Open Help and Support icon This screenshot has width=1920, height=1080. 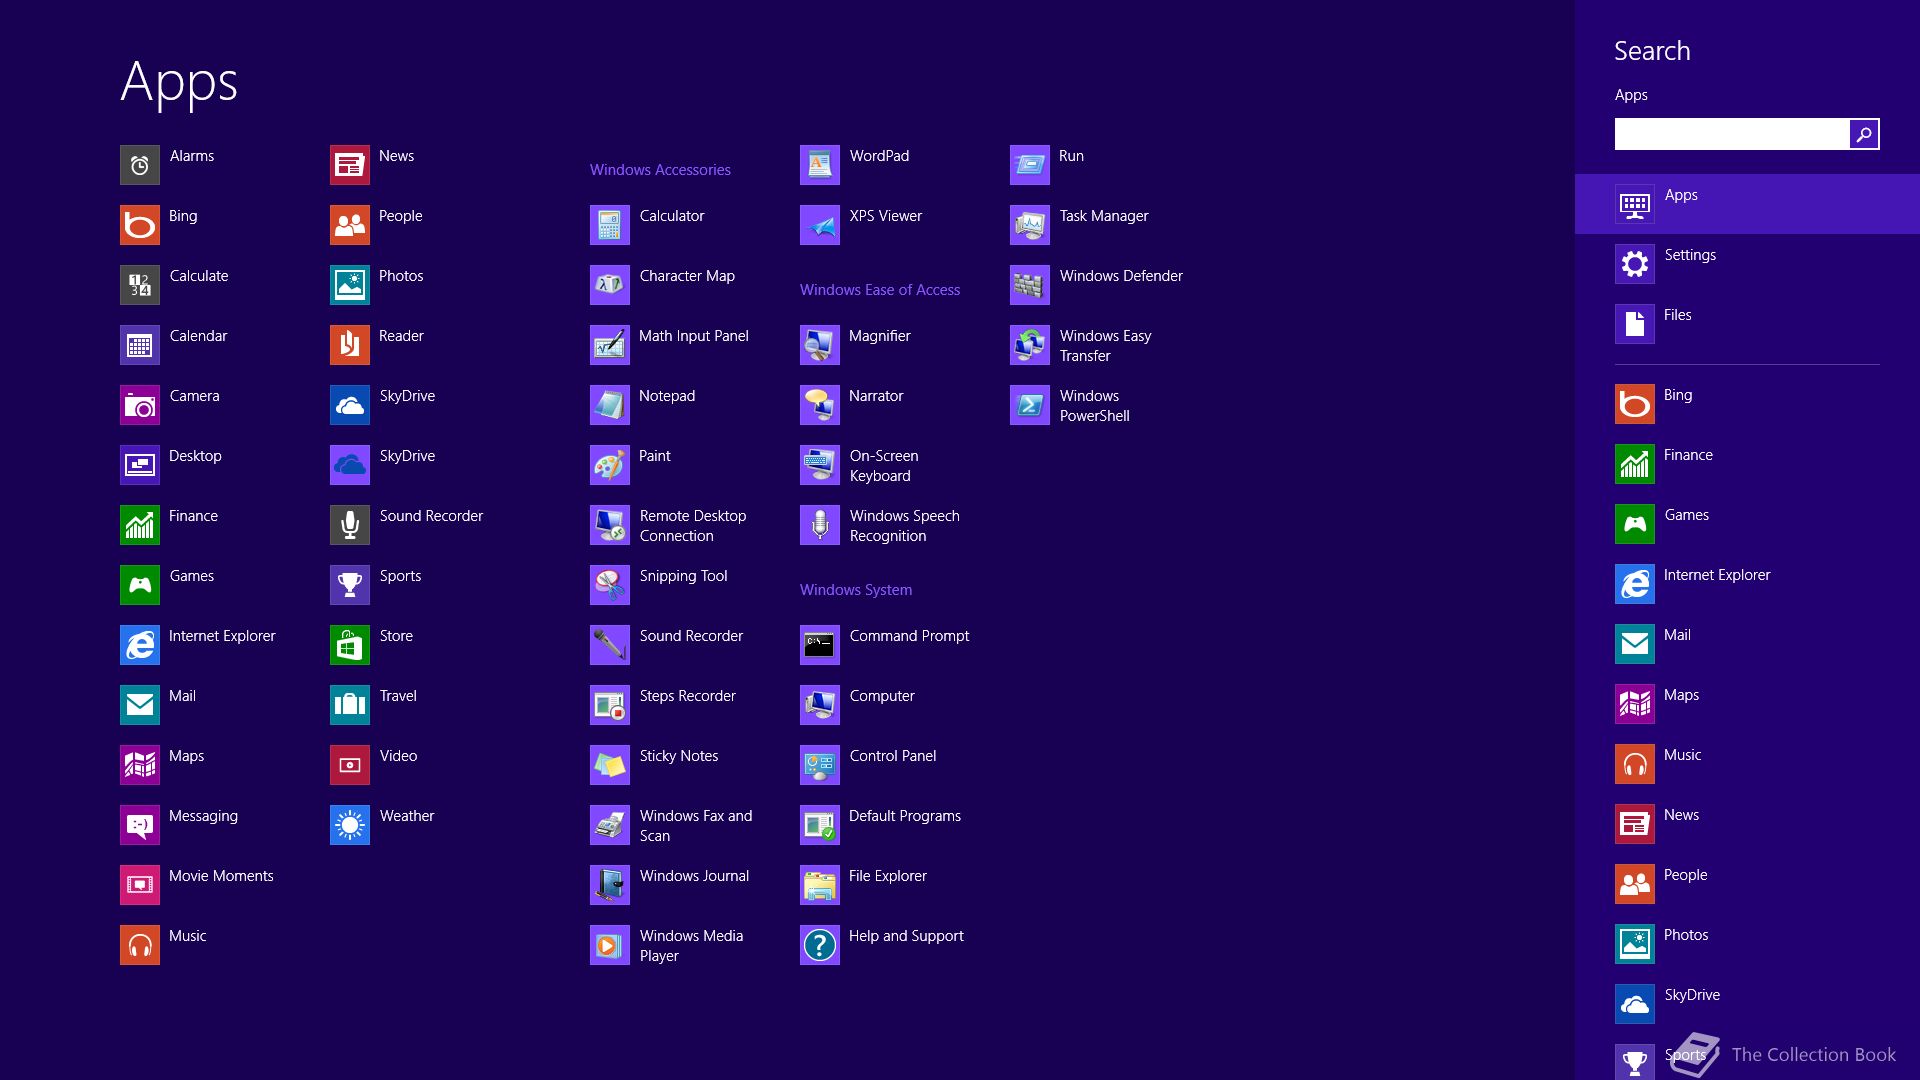pyautogui.click(x=820, y=945)
